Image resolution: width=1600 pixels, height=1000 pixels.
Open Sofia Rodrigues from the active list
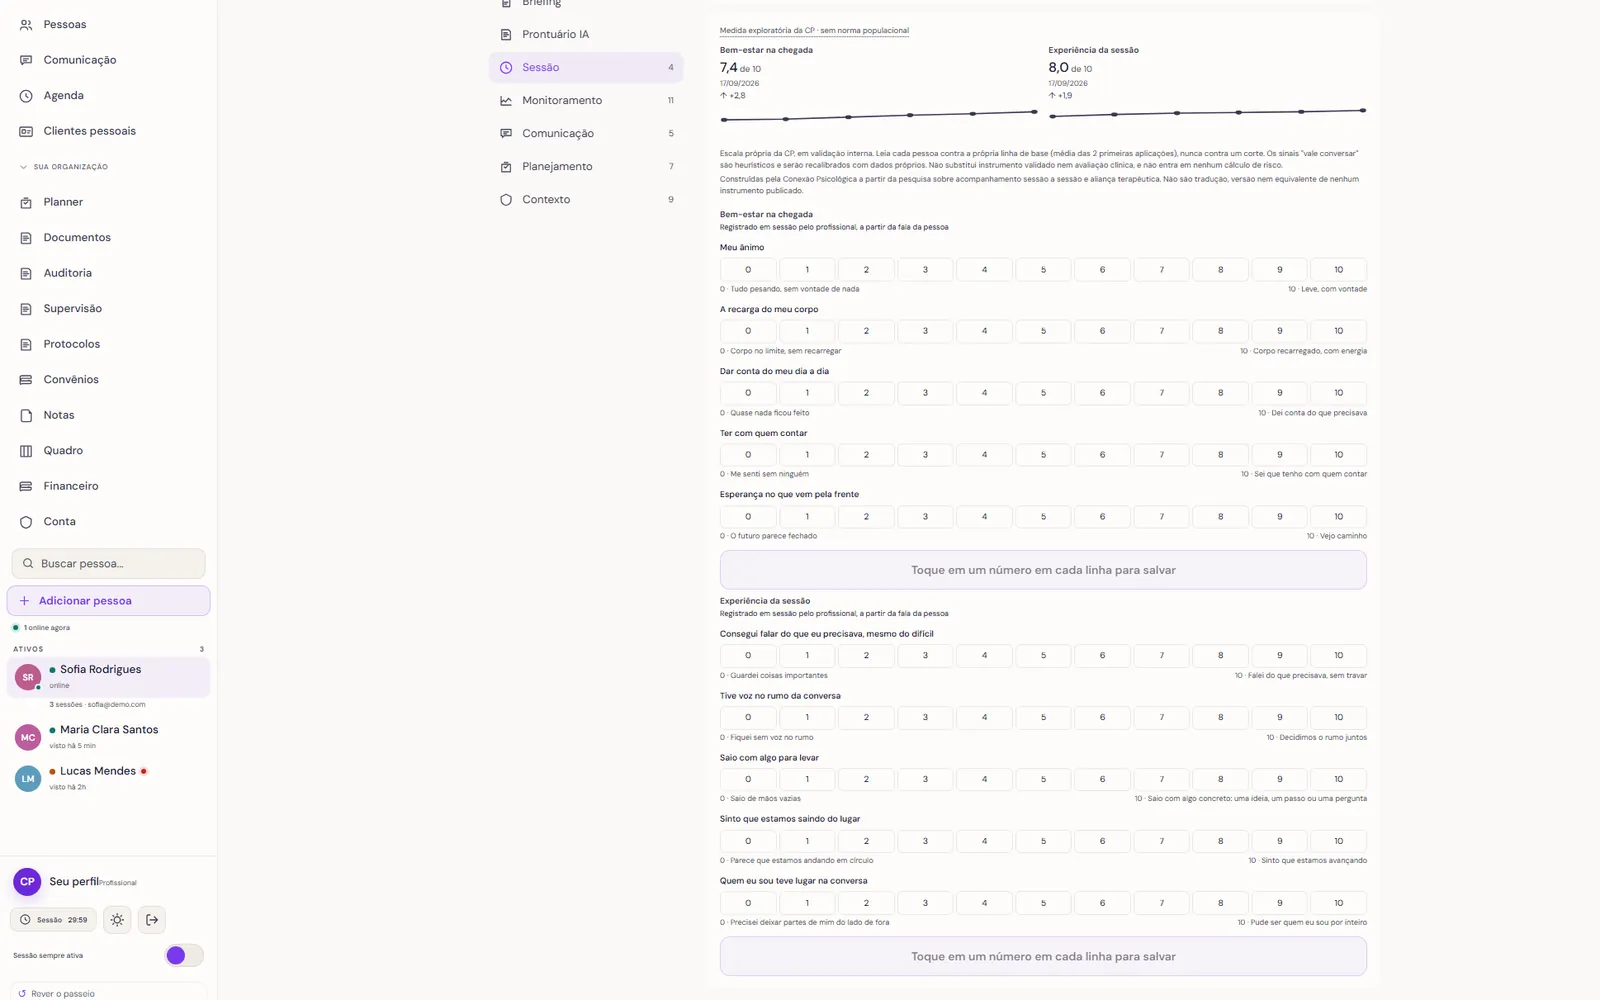click(x=108, y=677)
